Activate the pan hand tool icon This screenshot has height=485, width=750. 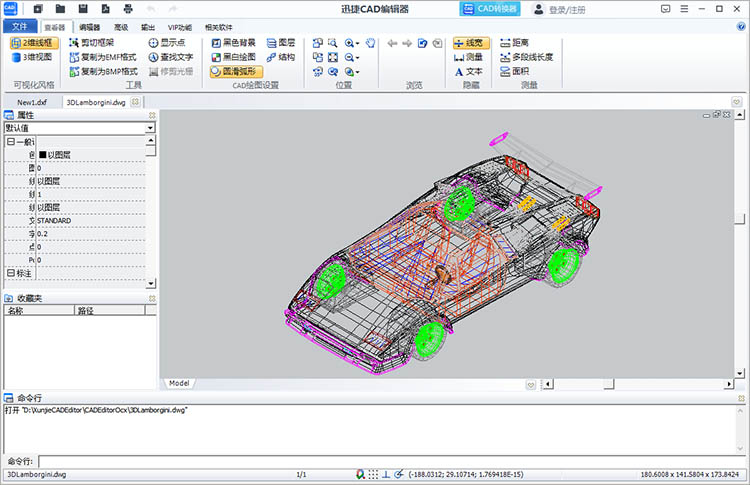pos(370,43)
